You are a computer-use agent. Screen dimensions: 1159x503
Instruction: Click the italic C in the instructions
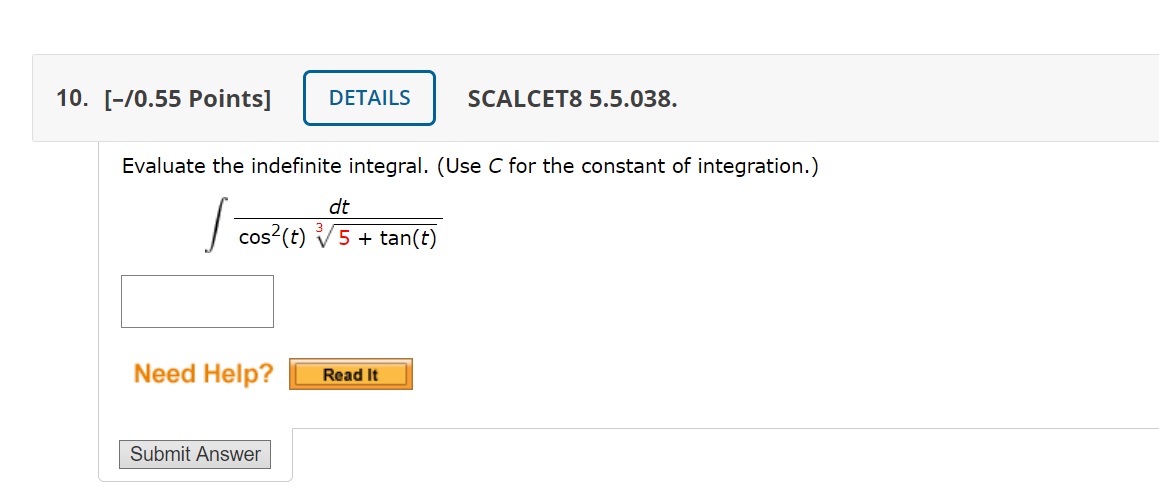[x=495, y=166]
